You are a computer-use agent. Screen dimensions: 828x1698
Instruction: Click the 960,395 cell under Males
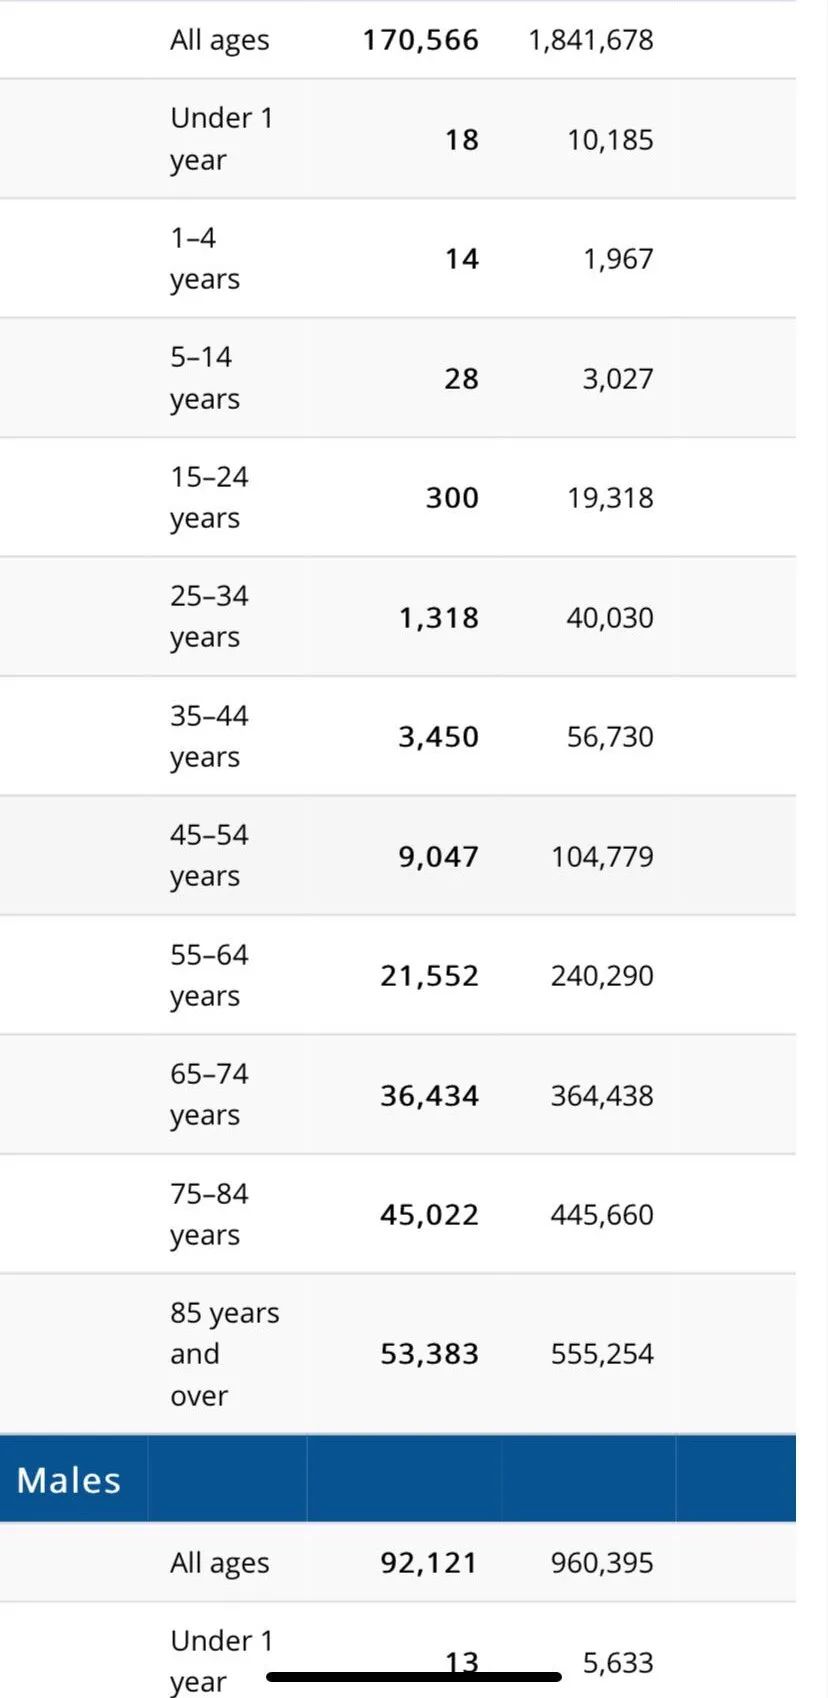[x=602, y=1563]
